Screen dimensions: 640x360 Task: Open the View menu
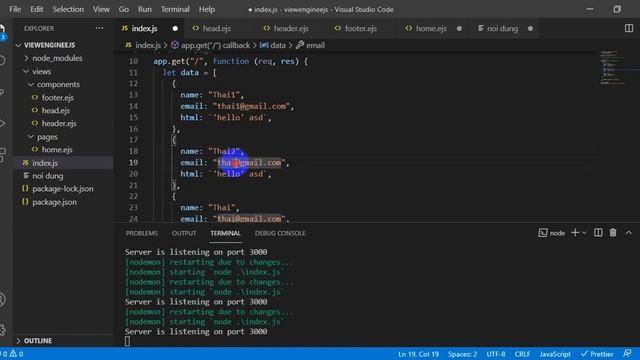(101, 9)
